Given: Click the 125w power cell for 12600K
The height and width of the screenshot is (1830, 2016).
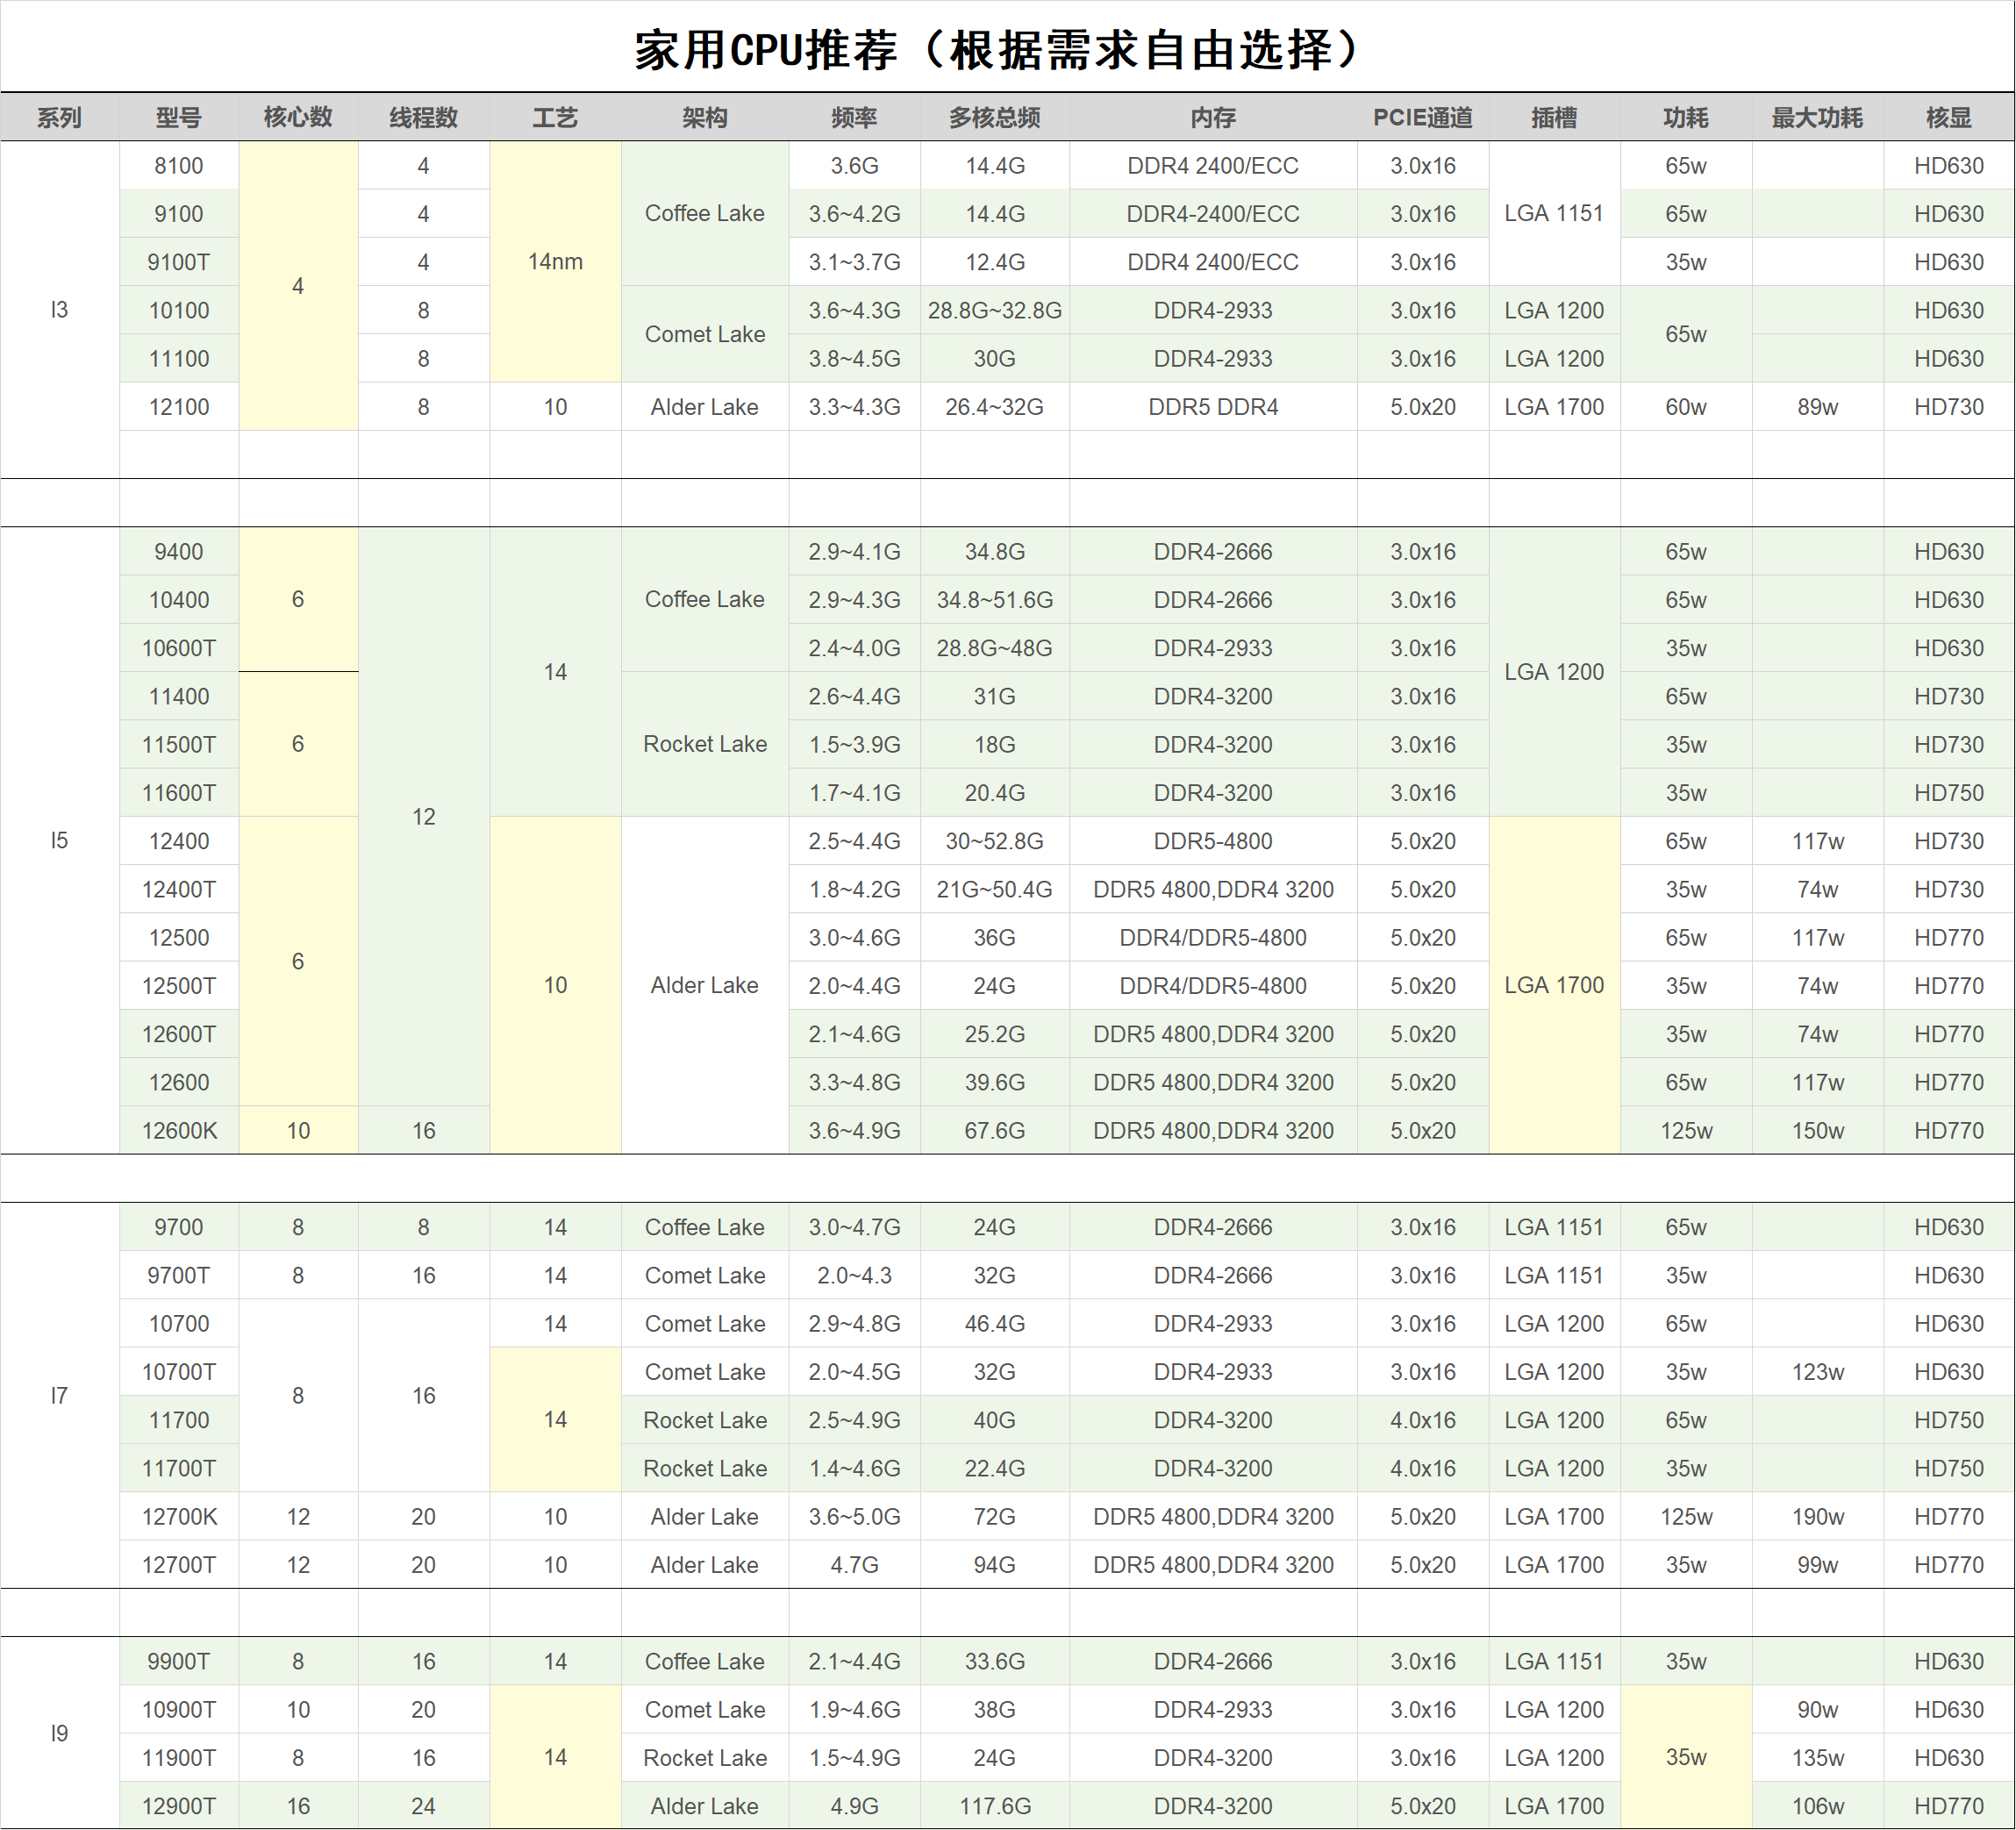Looking at the screenshot, I should tap(1685, 1130).
